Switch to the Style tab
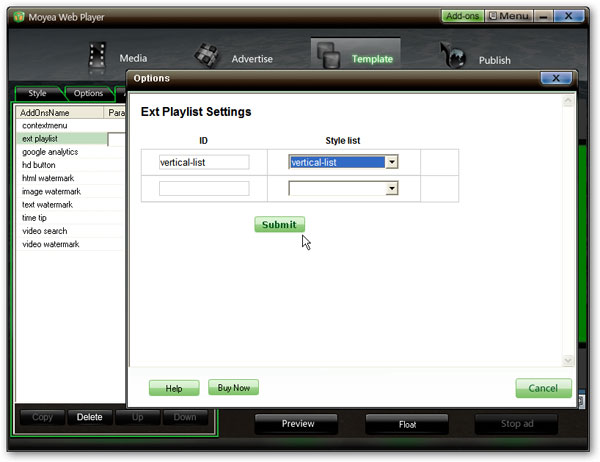This screenshot has height=462, width=600. point(38,93)
